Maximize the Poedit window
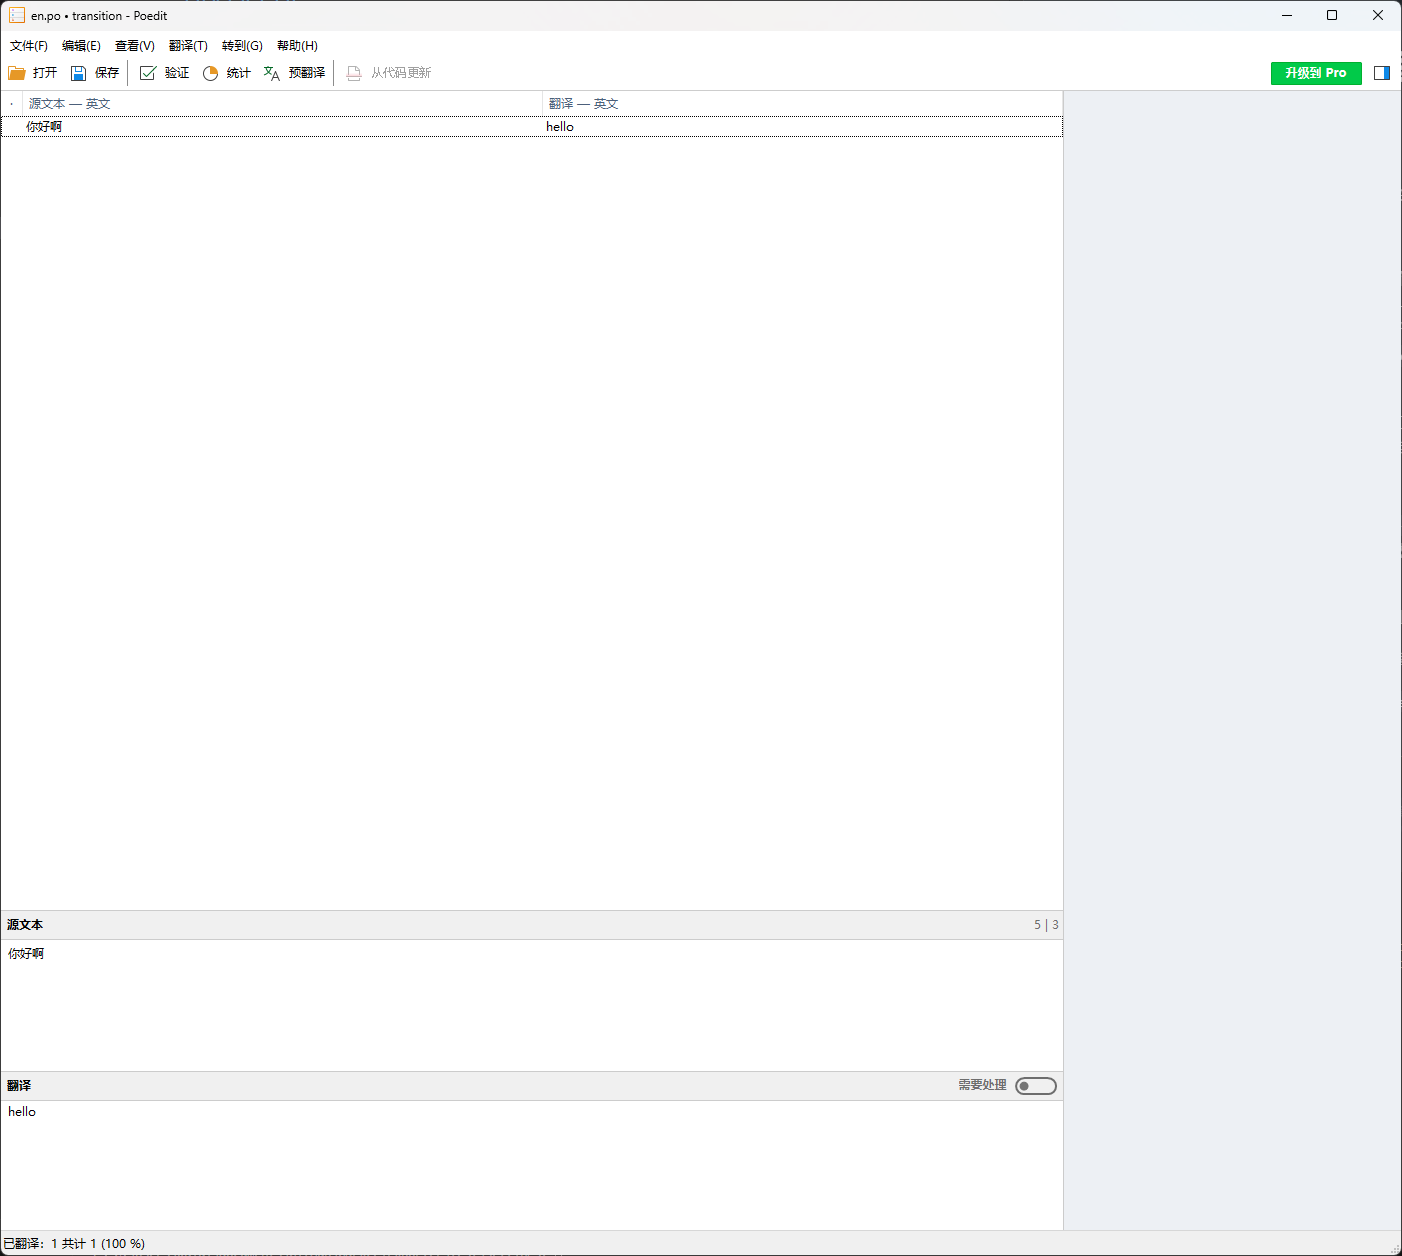1402x1256 pixels. (1332, 15)
